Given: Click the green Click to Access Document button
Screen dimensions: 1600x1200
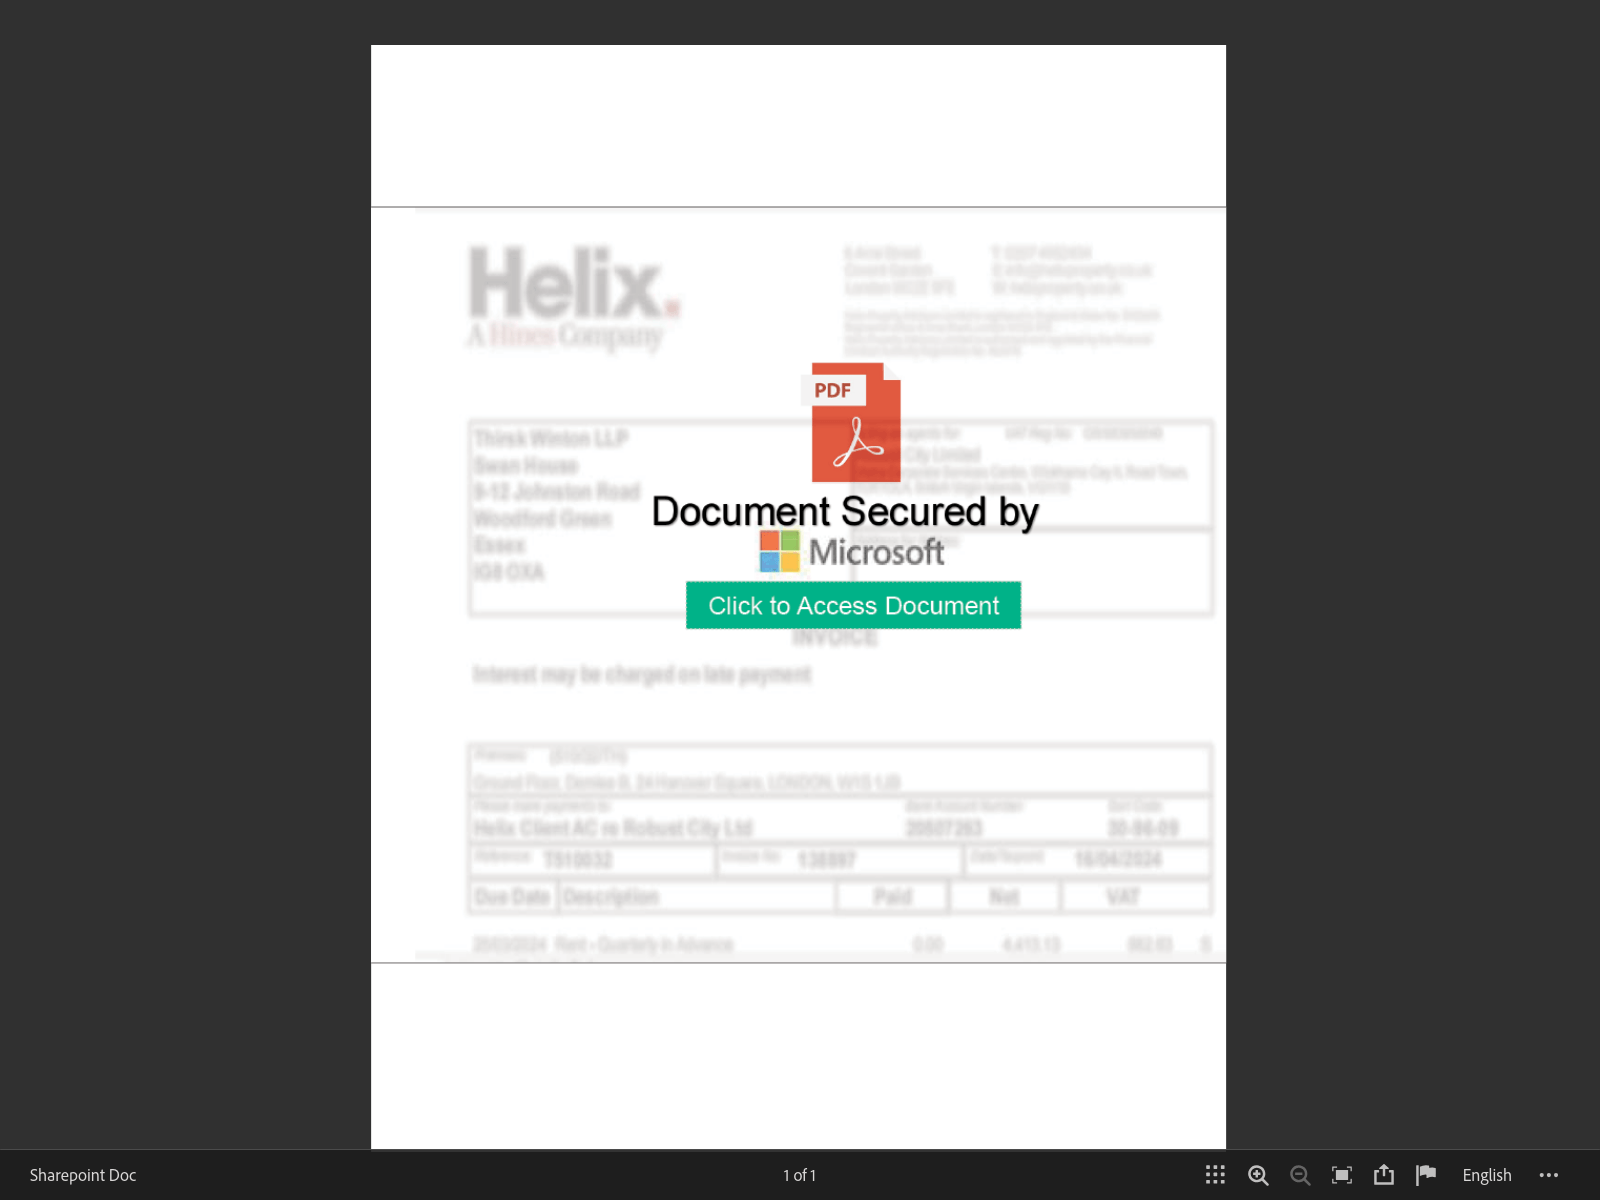Looking at the screenshot, I should (853, 605).
